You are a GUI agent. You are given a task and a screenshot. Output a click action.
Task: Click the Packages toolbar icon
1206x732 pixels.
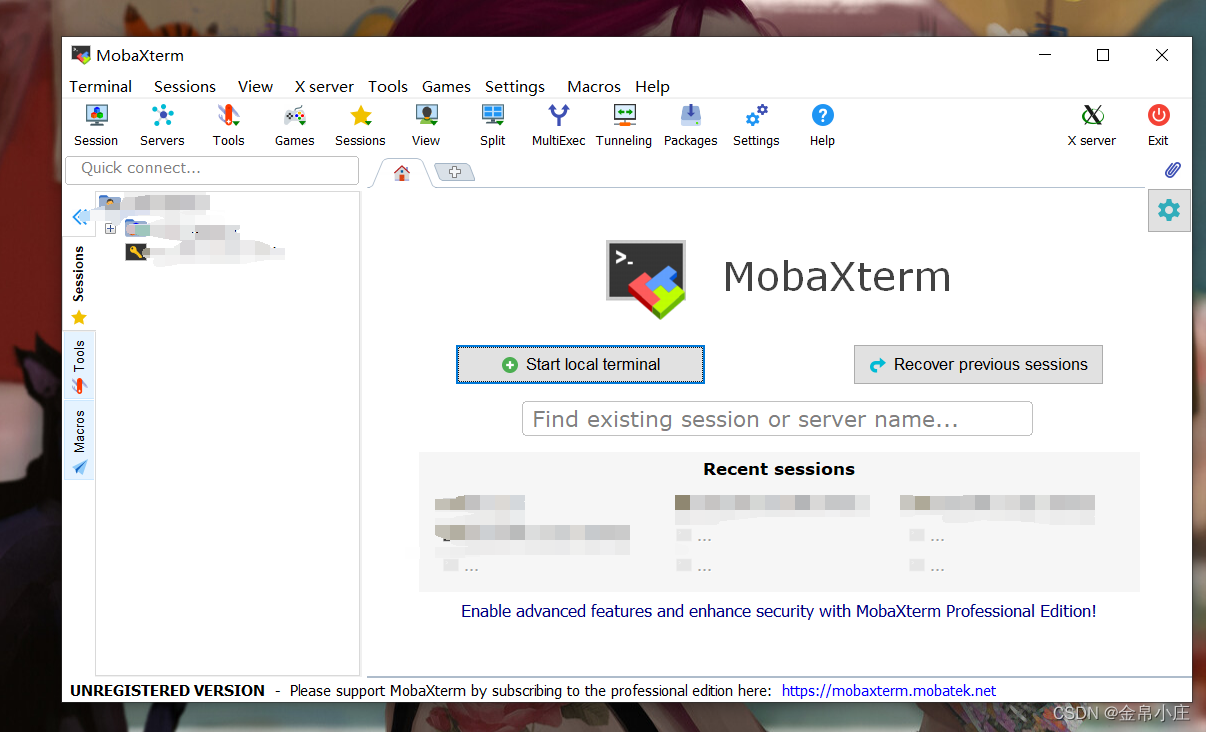click(691, 125)
